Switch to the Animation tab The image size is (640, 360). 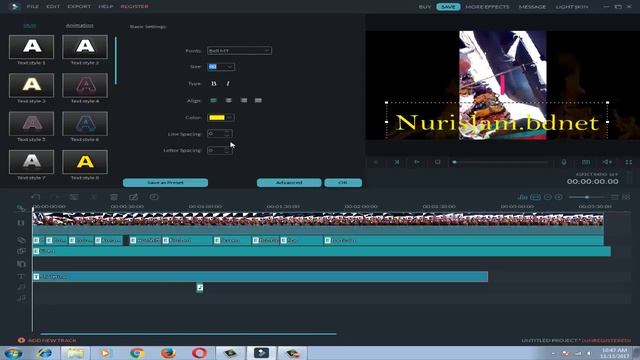80,25
